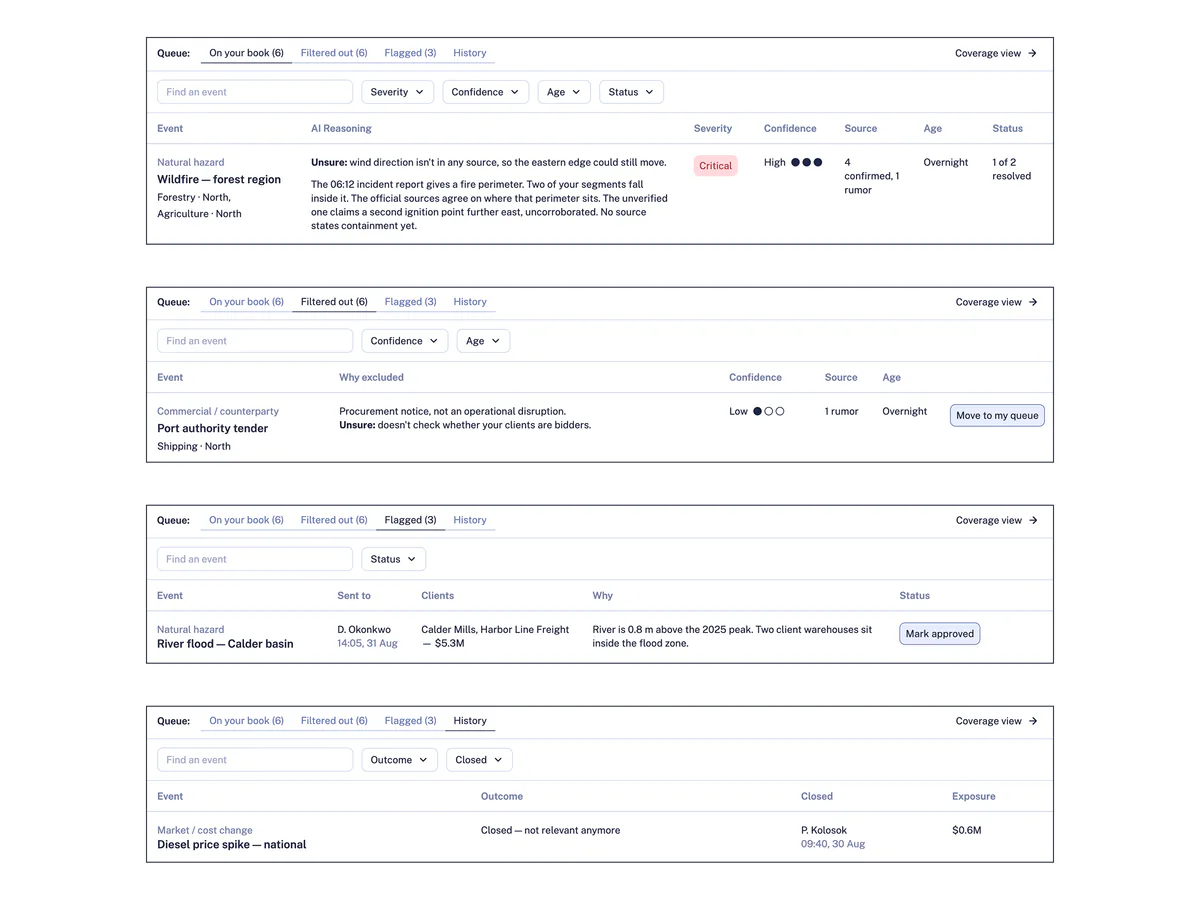Select the History tab in the Diesel price spike panel
This screenshot has height=900, width=1200.
click(x=470, y=721)
